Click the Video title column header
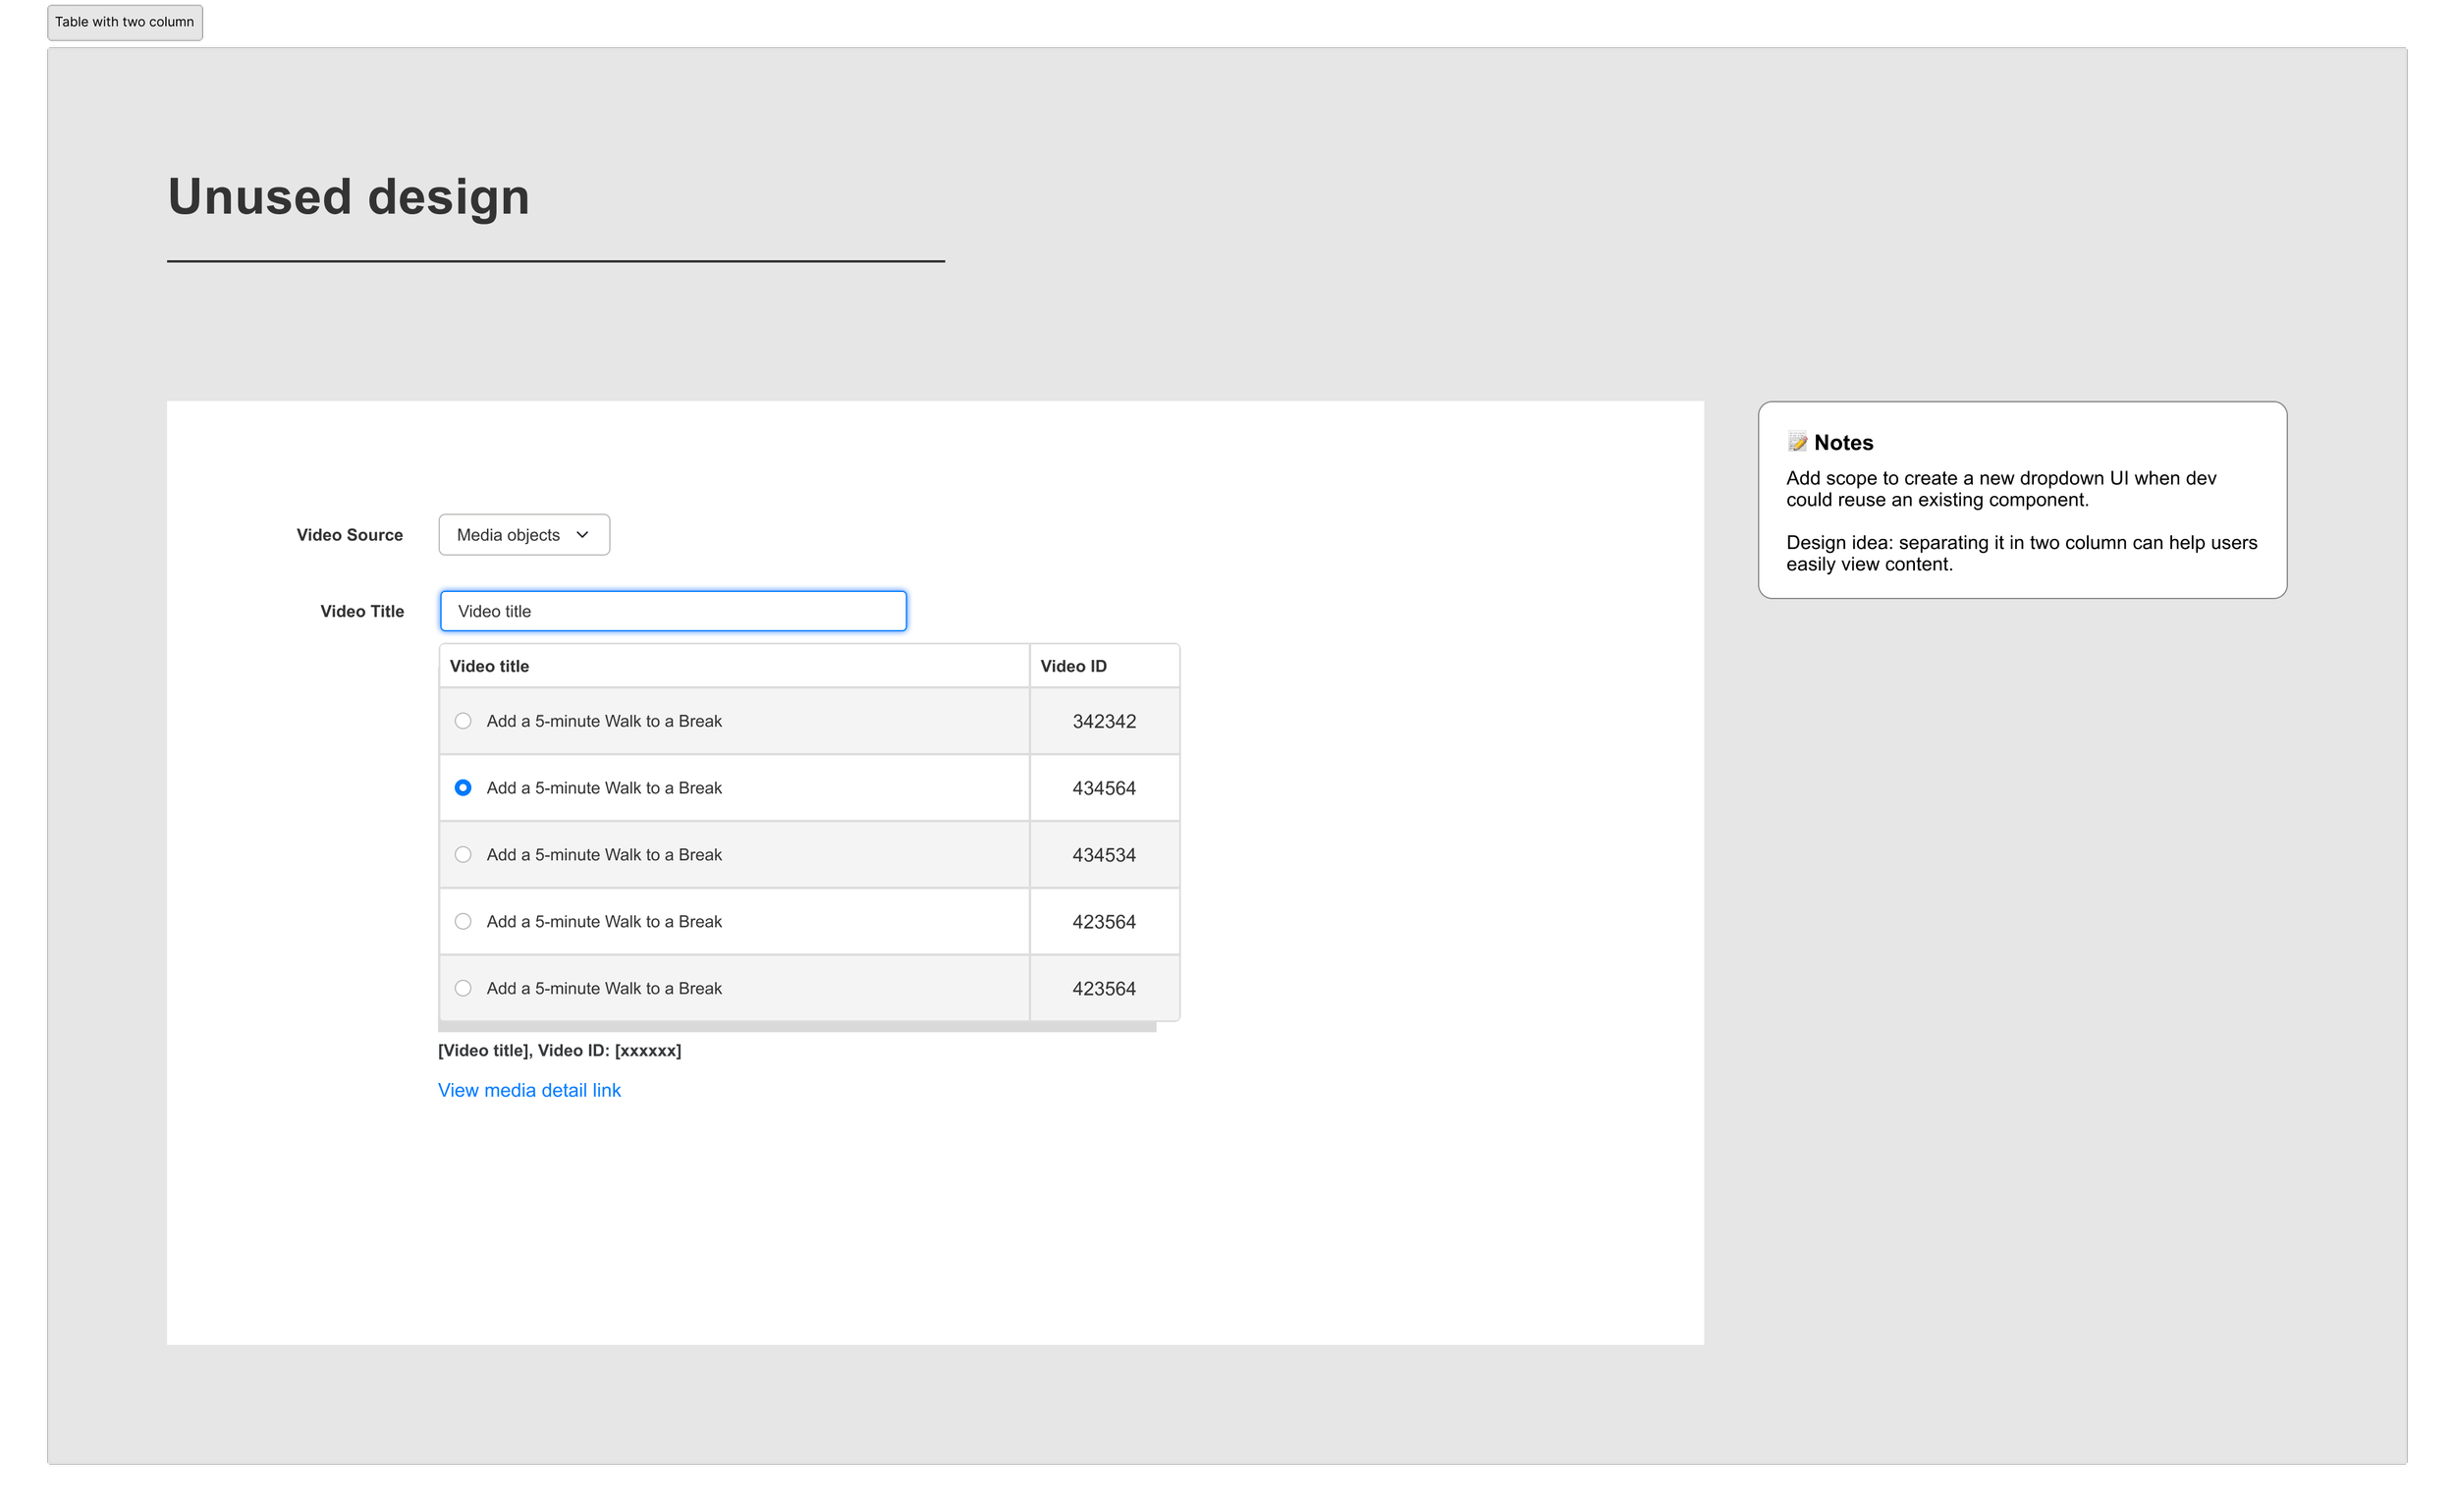The width and height of the screenshot is (2455, 1512). point(489,666)
